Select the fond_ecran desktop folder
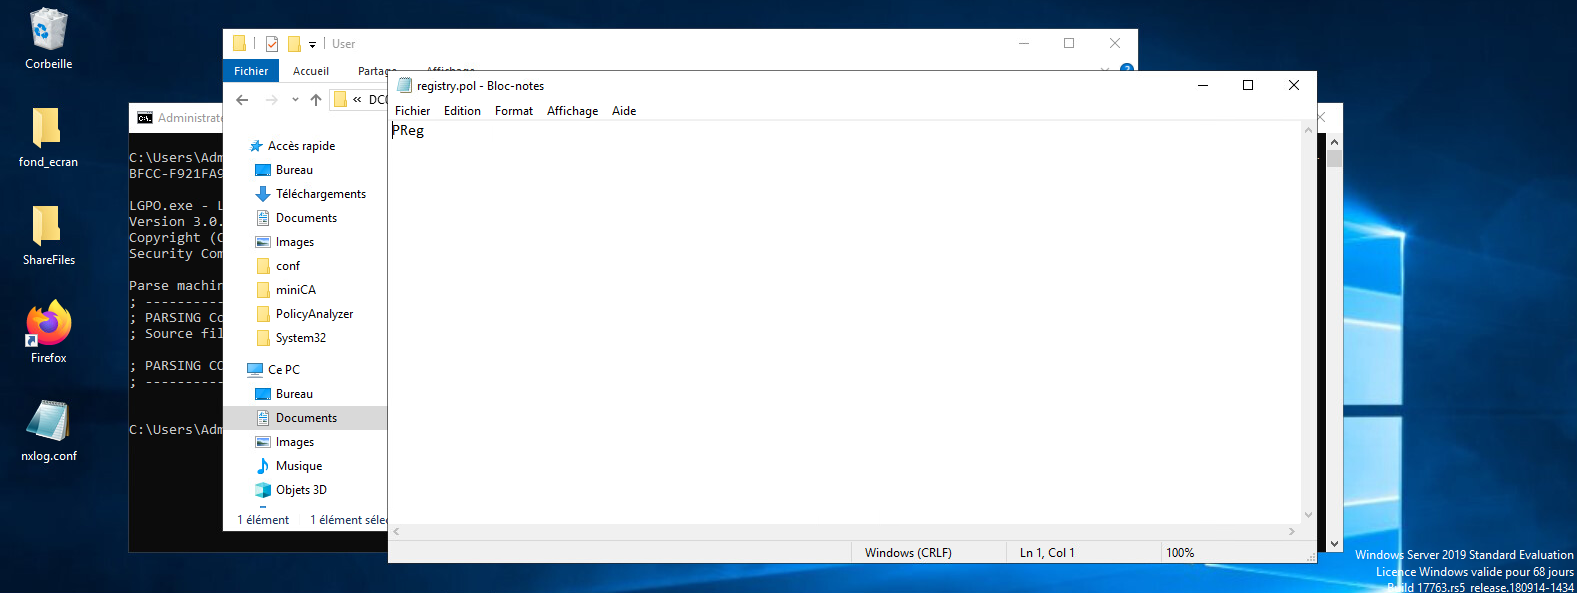Image resolution: width=1577 pixels, height=593 pixels. (47, 129)
